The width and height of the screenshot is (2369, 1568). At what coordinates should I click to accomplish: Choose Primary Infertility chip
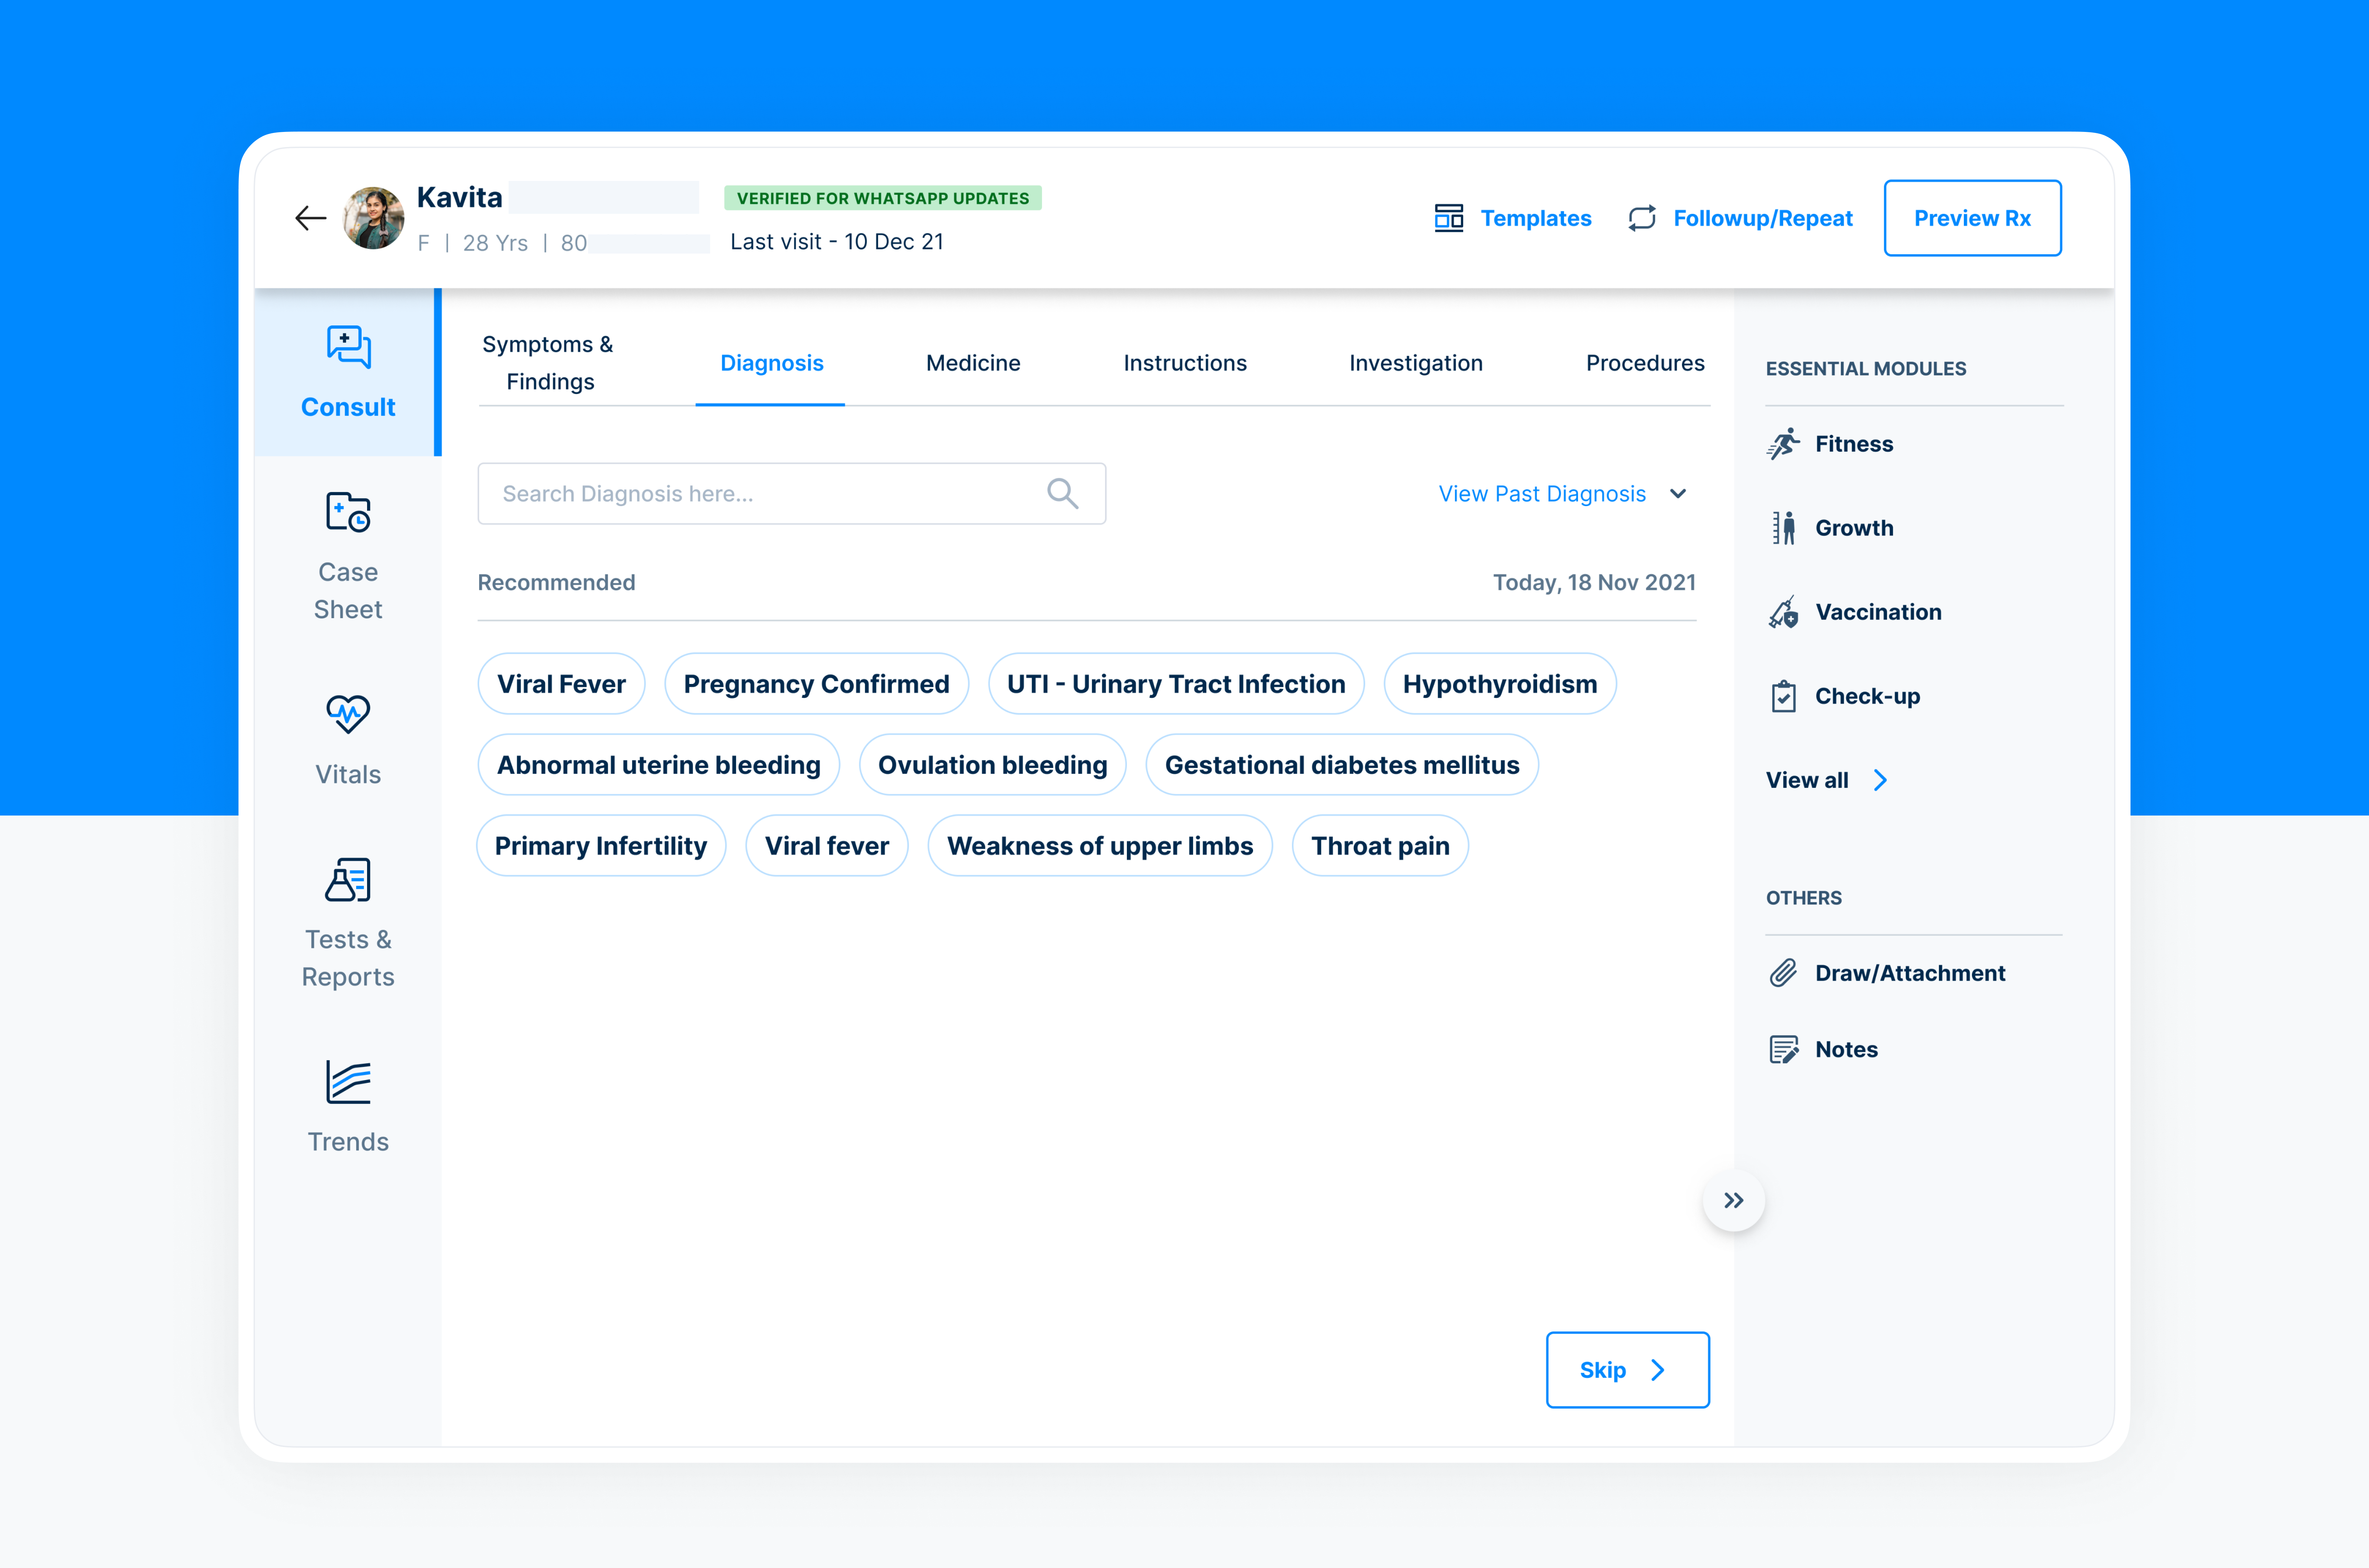[601, 846]
